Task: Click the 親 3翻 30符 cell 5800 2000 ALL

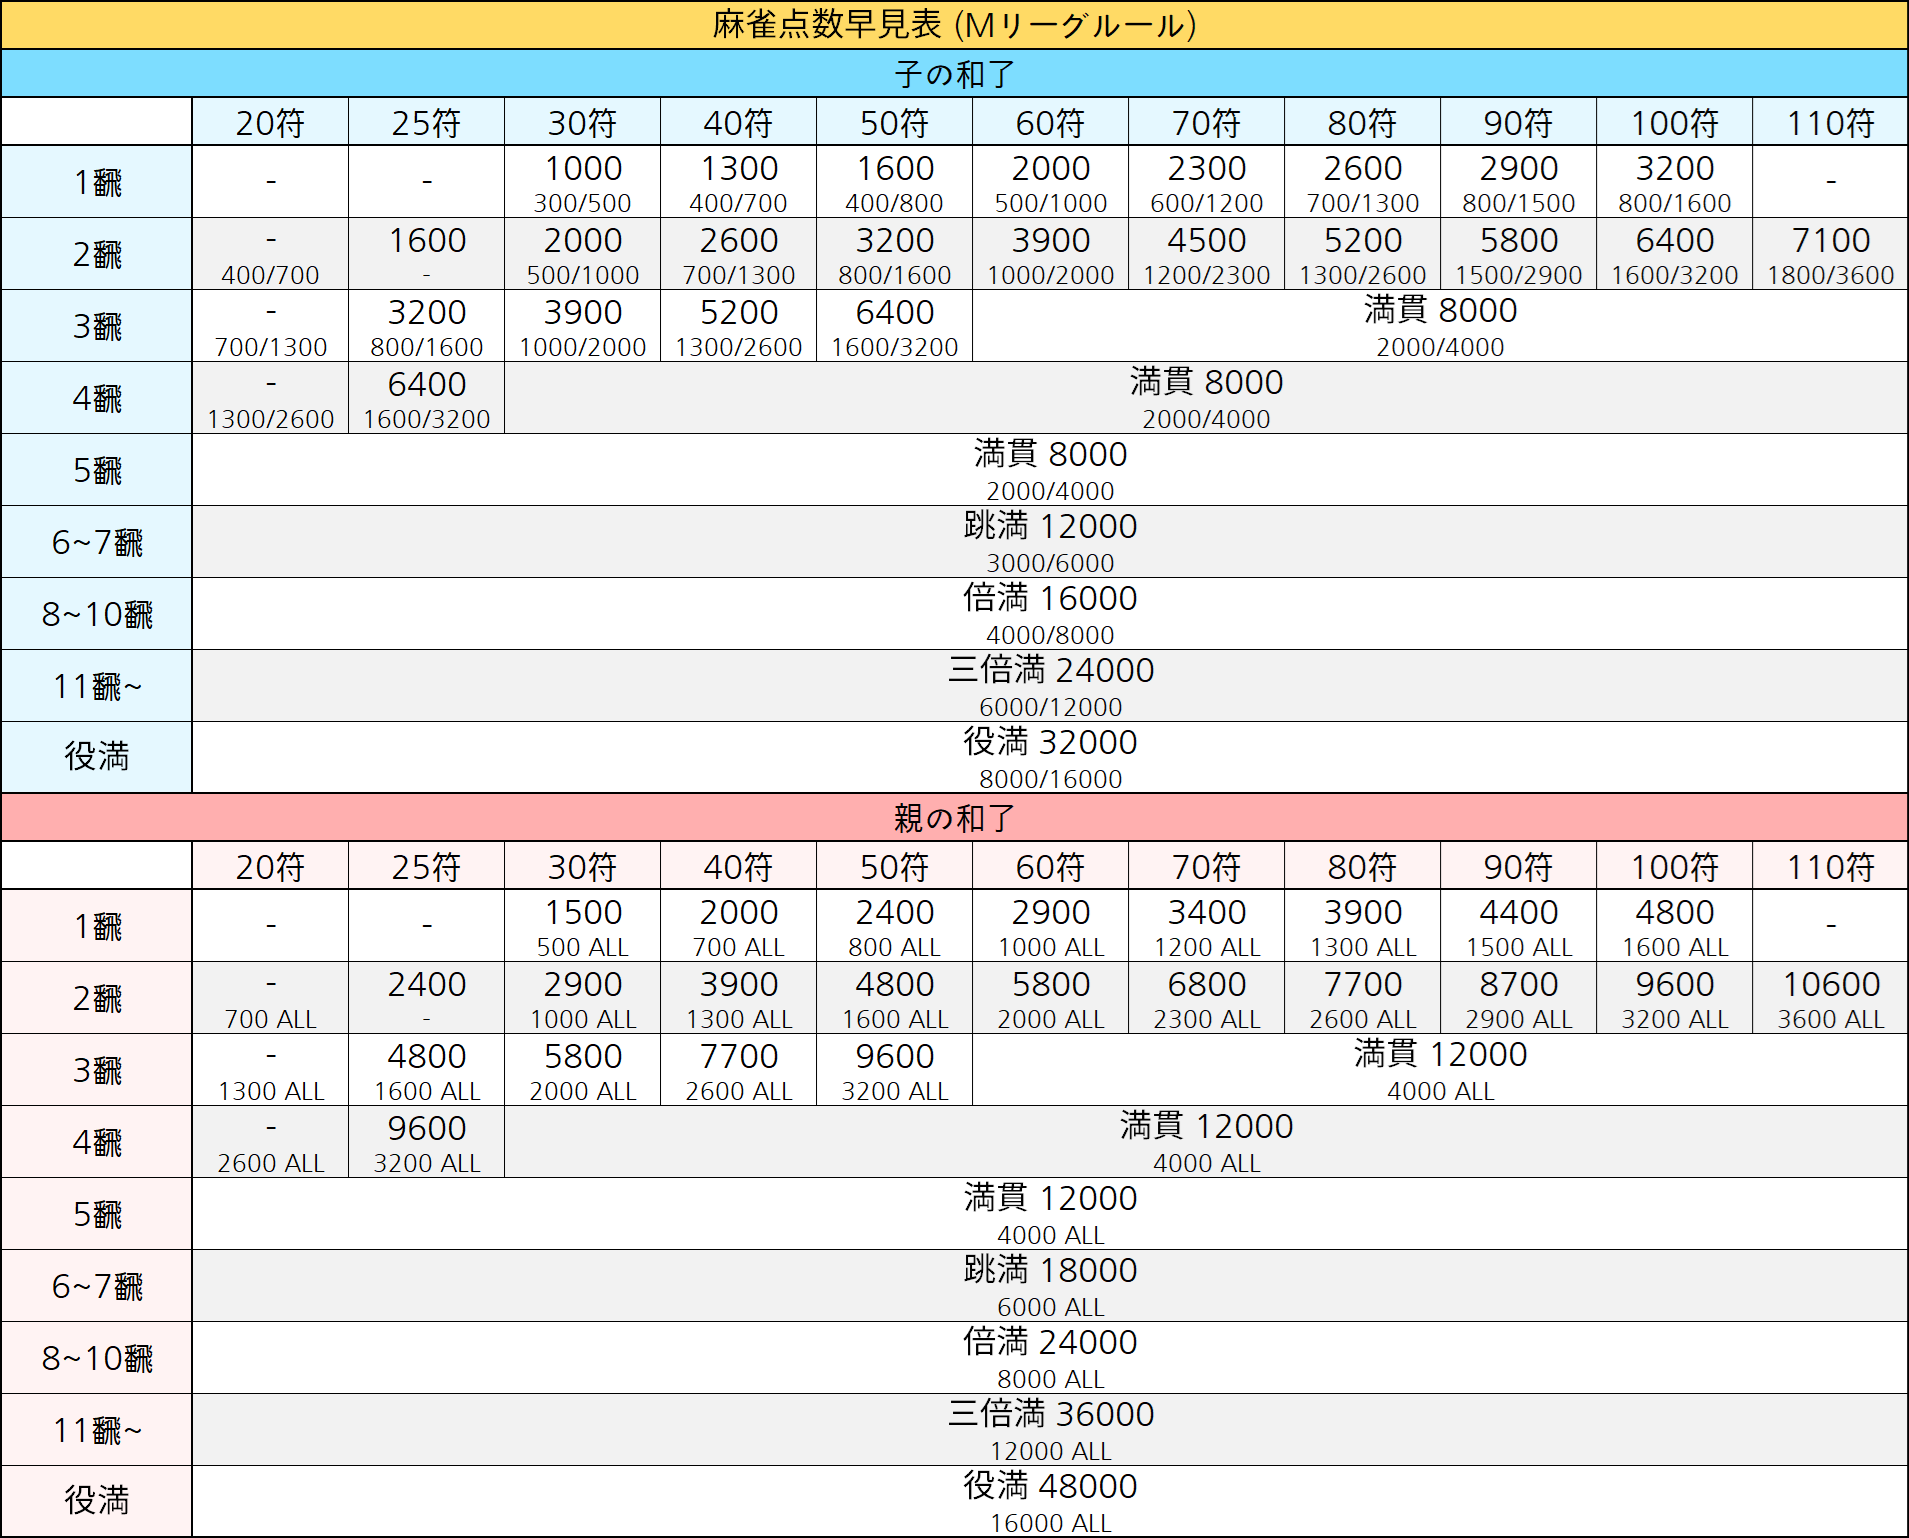Action: pyautogui.click(x=582, y=1070)
